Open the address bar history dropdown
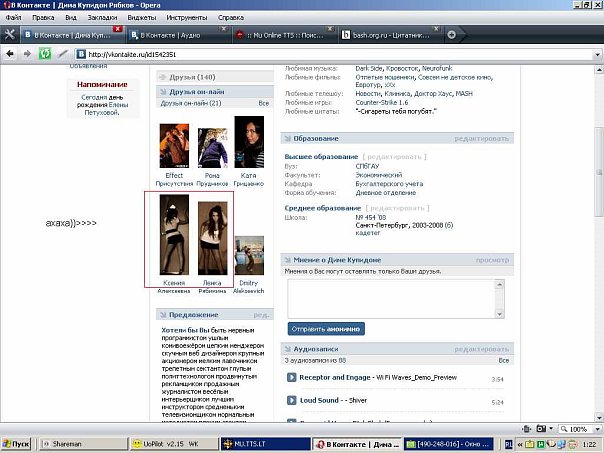This screenshot has height=453, width=604. pyautogui.click(x=597, y=54)
